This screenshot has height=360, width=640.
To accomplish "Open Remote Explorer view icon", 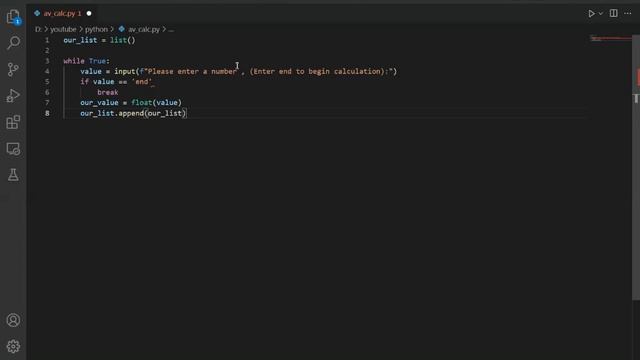I will [x=13, y=149].
